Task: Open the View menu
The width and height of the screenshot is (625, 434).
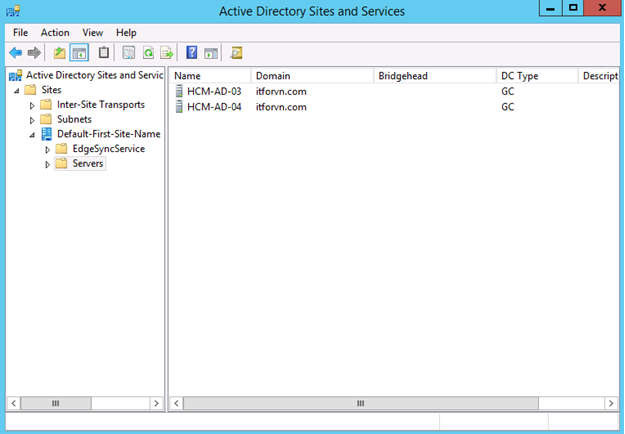Action: click(92, 32)
